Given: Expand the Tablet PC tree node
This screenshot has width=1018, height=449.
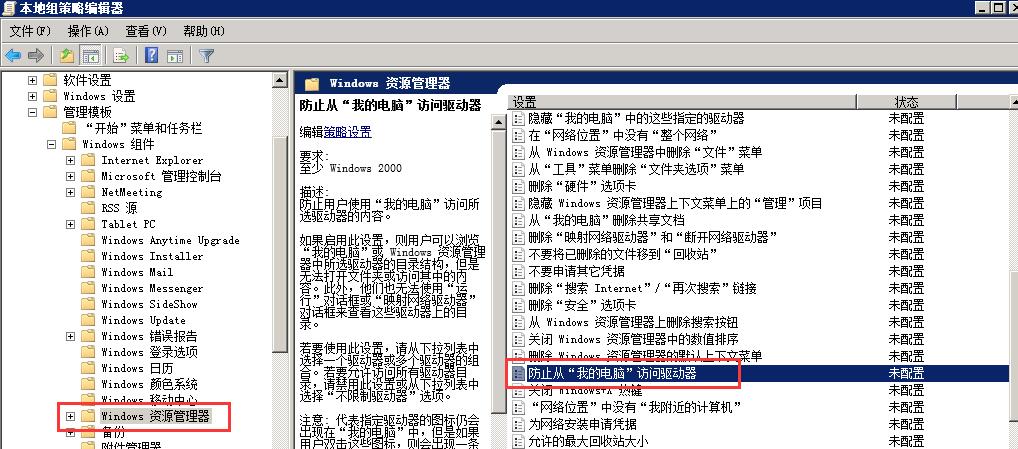Looking at the screenshot, I should click(x=71, y=224).
